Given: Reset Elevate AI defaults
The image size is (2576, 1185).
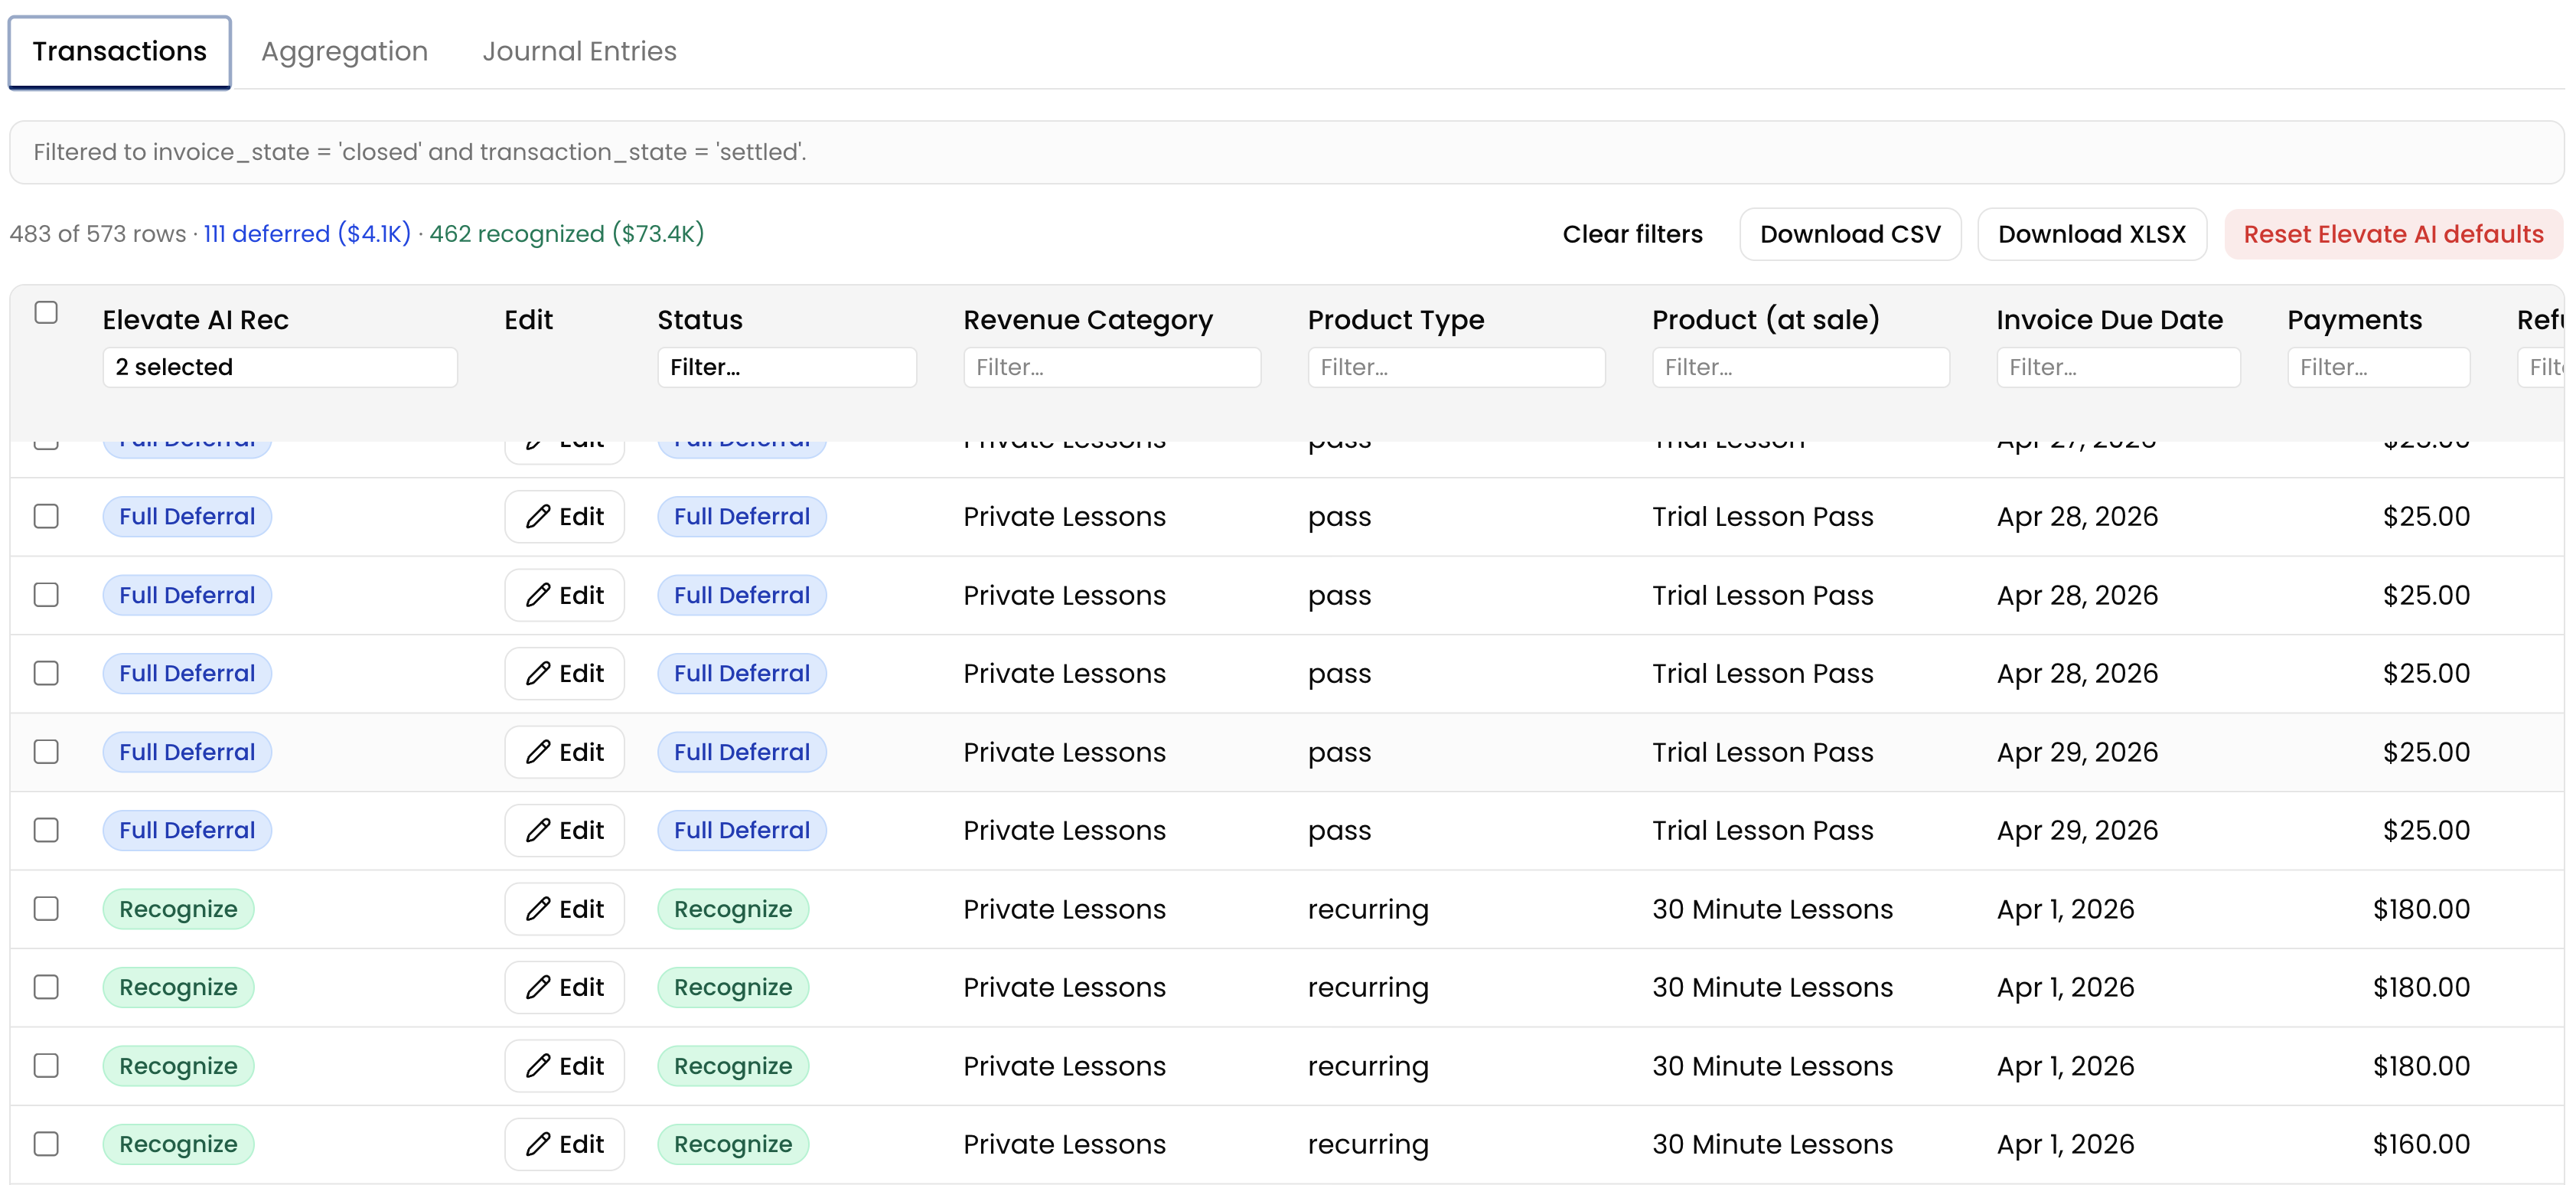Looking at the screenshot, I should click(2393, 234).
